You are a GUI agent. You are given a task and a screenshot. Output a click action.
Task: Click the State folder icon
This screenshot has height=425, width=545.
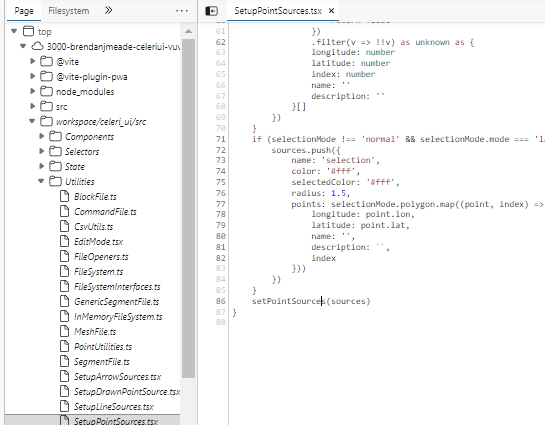click(55, 166)
